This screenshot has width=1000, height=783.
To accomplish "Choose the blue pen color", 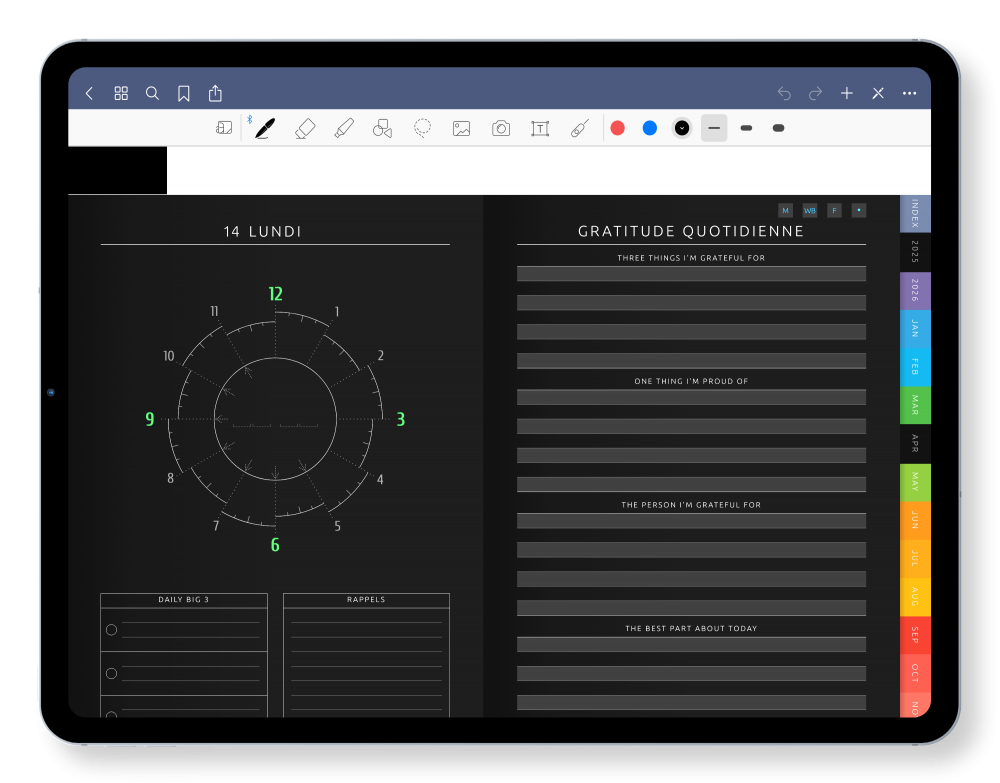I will click(x=650, y=128).
